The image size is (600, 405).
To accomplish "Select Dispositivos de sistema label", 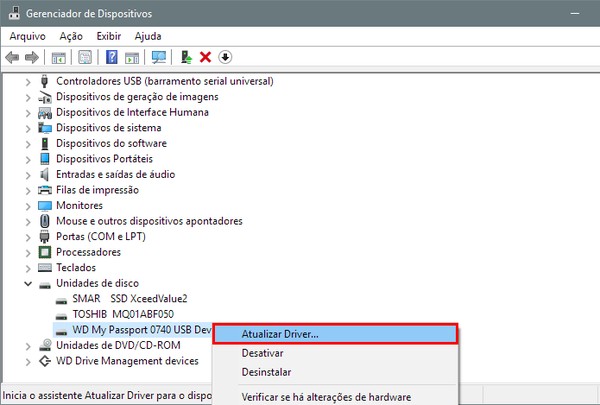I will click(109, 128).
